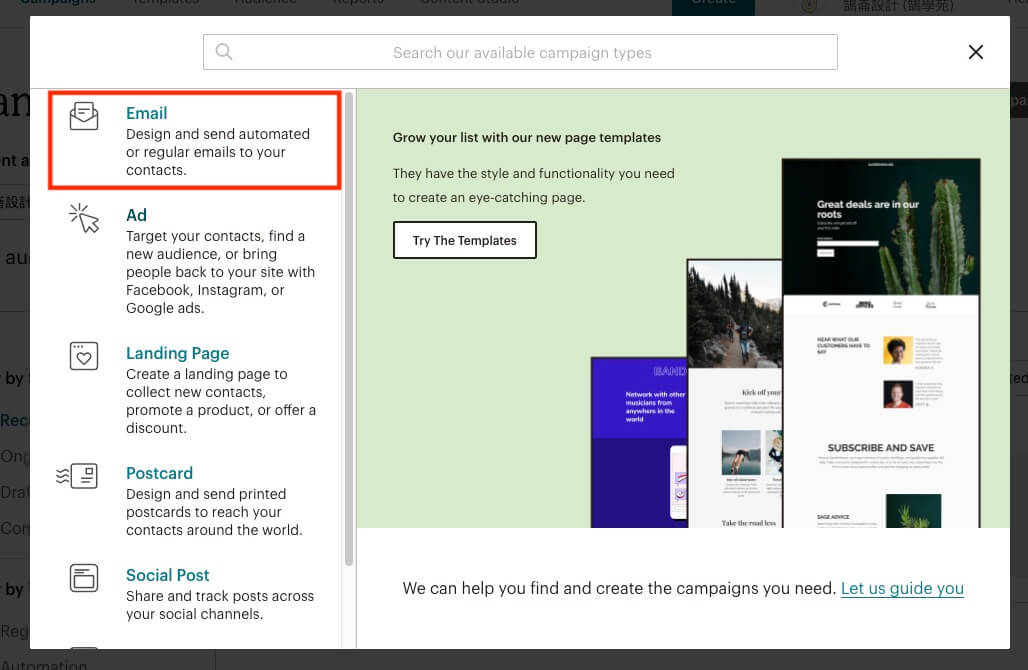
Task: Focus the campaign types search field
Action: [521, 52]
